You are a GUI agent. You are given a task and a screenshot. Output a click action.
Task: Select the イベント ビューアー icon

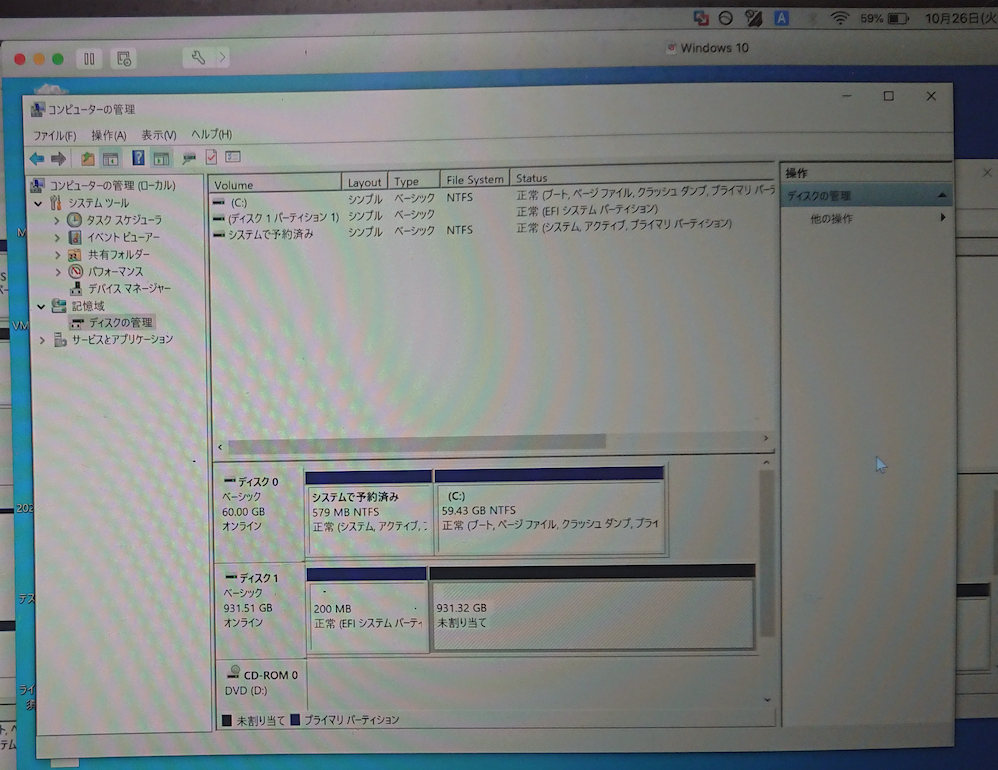[75, 237]
